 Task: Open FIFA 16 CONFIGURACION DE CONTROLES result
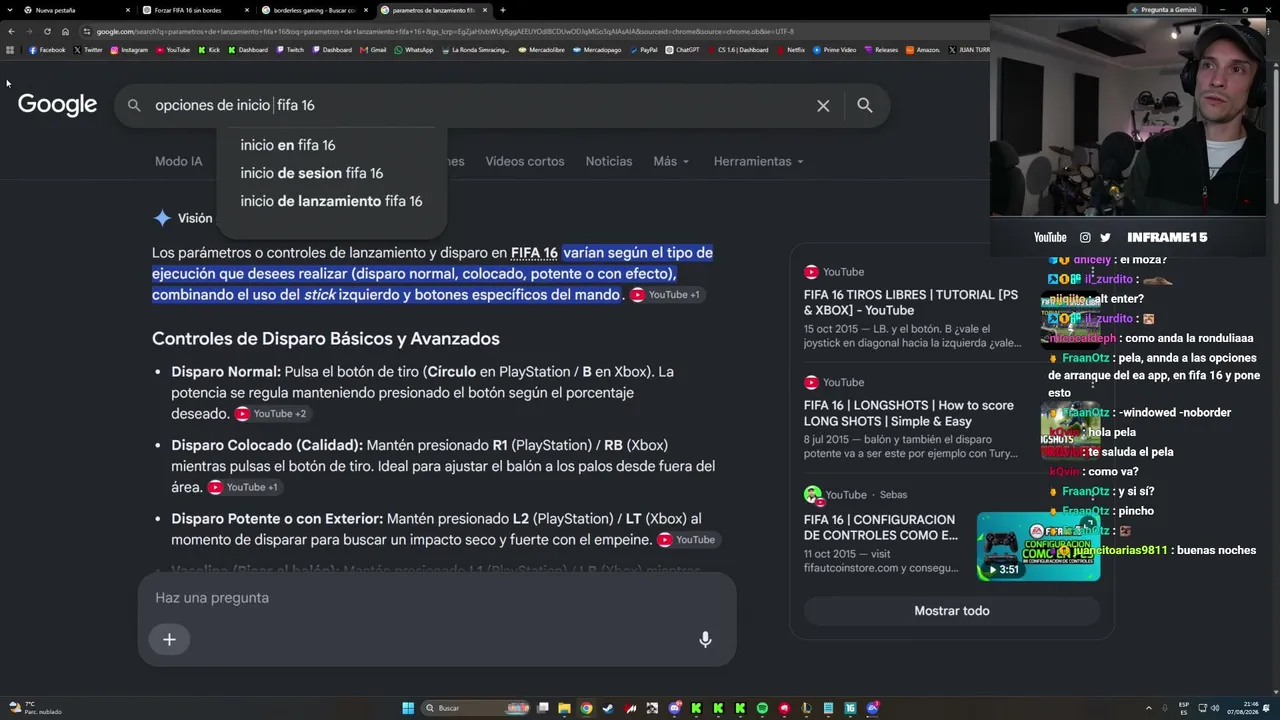[880, 527]
